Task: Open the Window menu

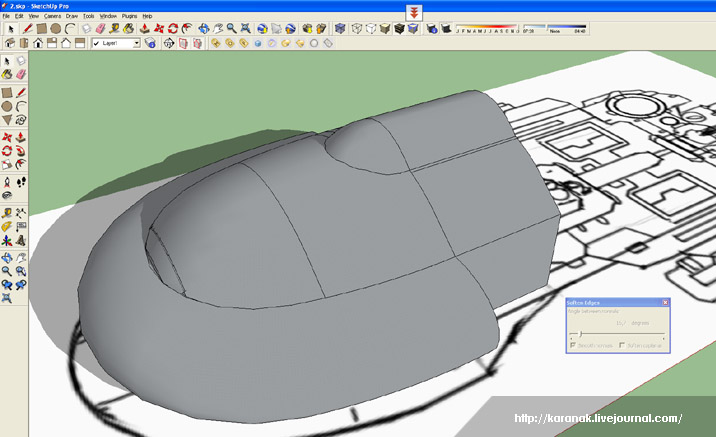Action: [108, 17]
